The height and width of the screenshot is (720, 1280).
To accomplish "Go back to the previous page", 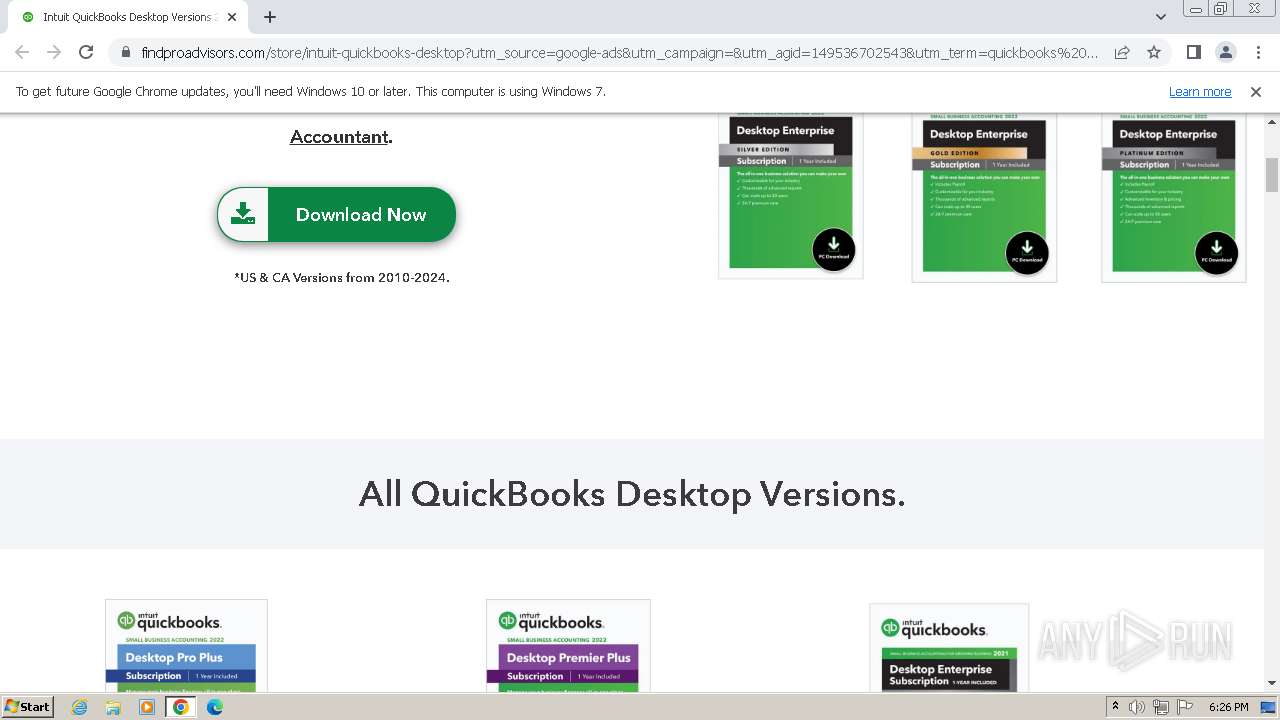I will [x=22, y=52].
